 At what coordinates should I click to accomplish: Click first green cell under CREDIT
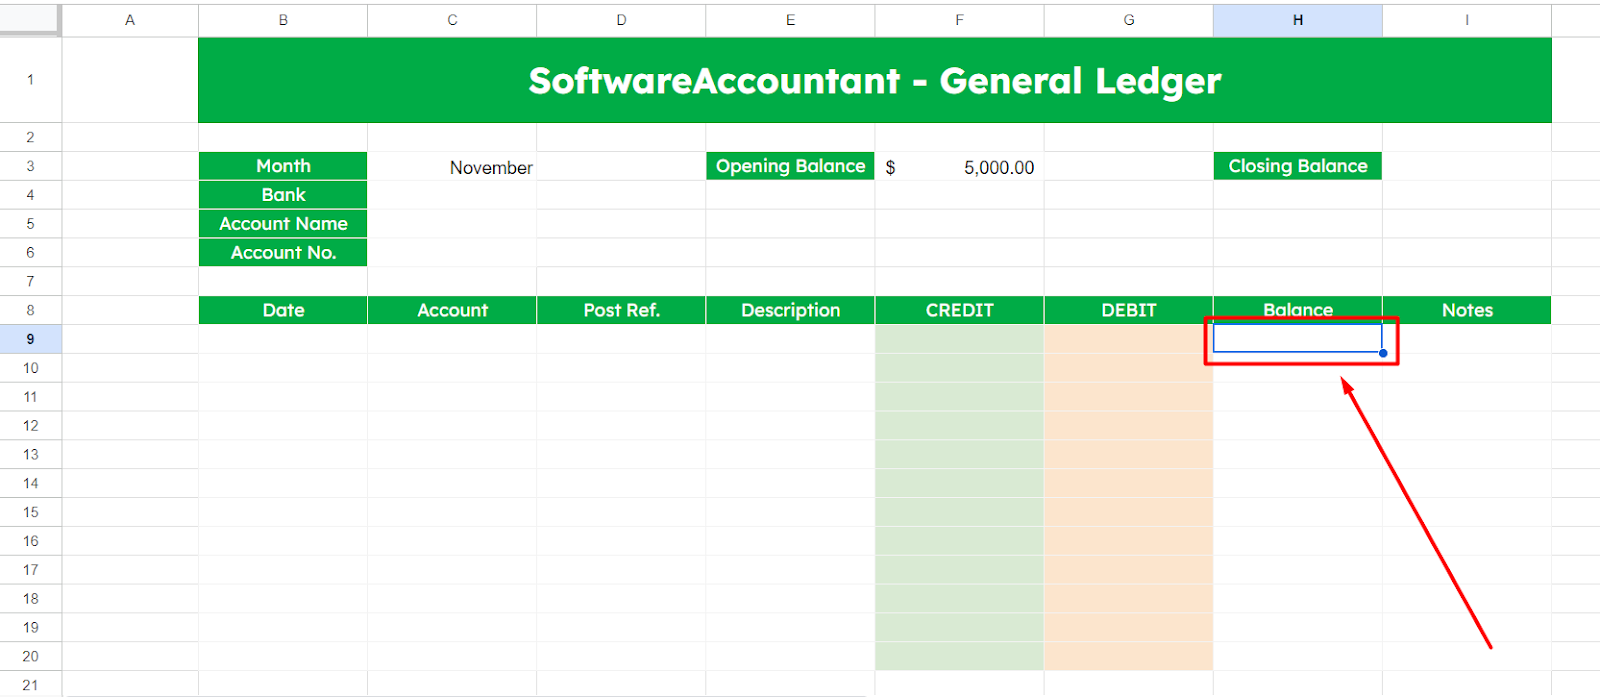959,339
